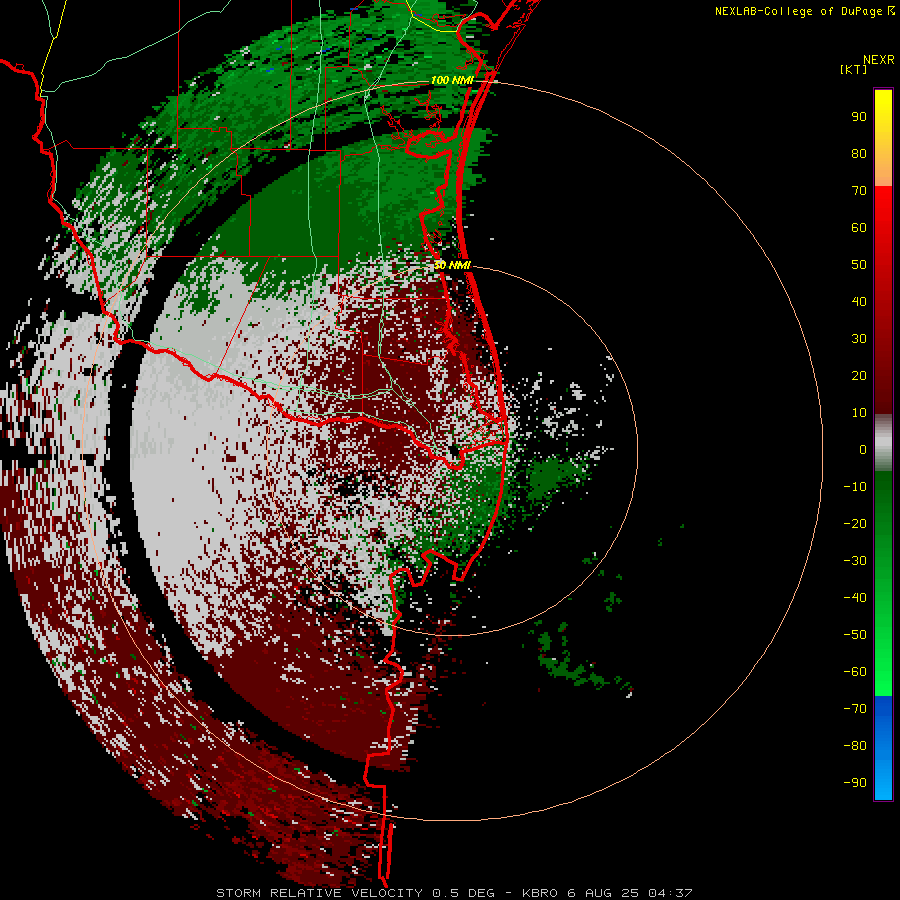This screenshot has width=900, height=900.
Task: Click the -30 value on velocity scale
Action: click(855, 561)
